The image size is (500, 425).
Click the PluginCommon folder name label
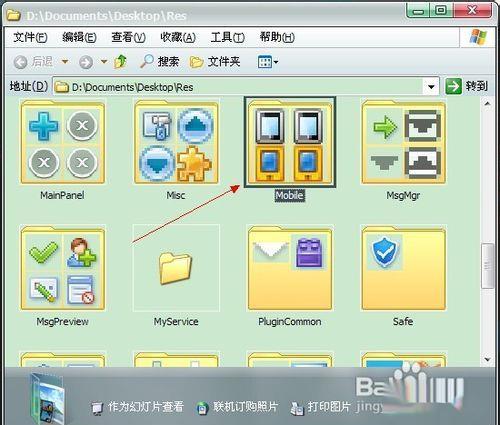click(x=290, y=322)
